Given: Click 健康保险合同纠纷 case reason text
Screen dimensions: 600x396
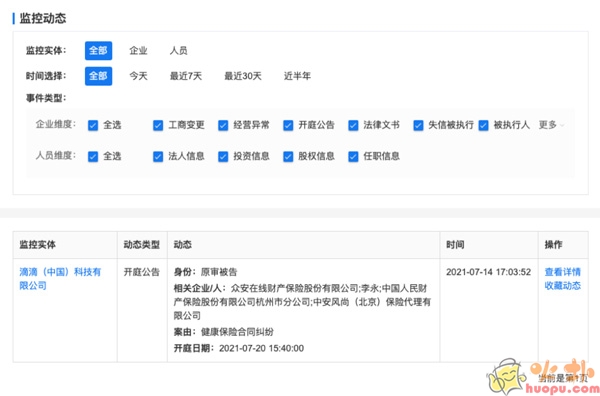Looking at the screenshot, I should (237, 332).
